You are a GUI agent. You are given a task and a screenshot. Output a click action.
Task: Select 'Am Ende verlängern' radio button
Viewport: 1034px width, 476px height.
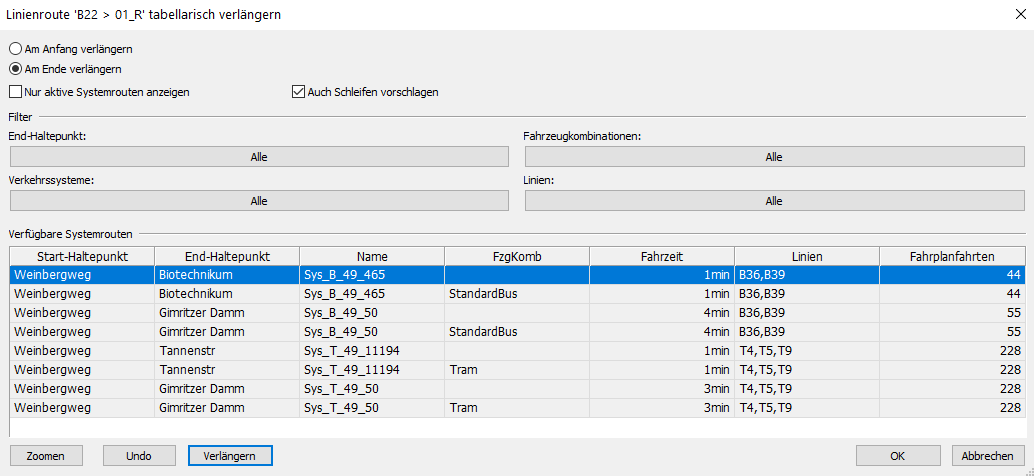point(16,69)
